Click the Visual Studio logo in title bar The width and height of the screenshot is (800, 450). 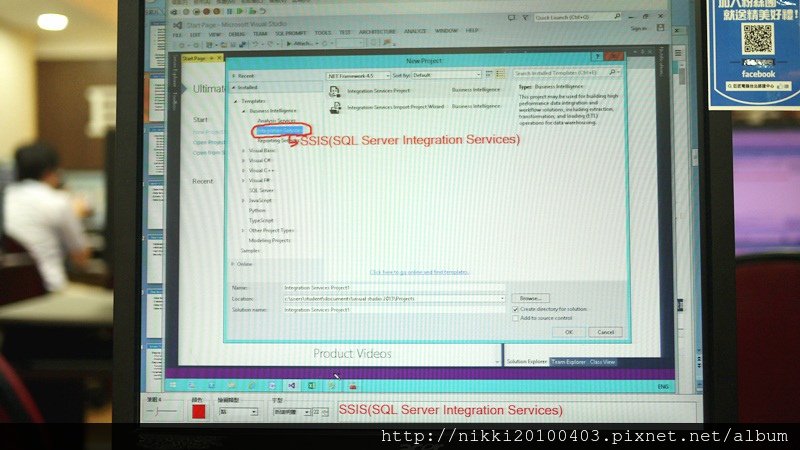178,25
